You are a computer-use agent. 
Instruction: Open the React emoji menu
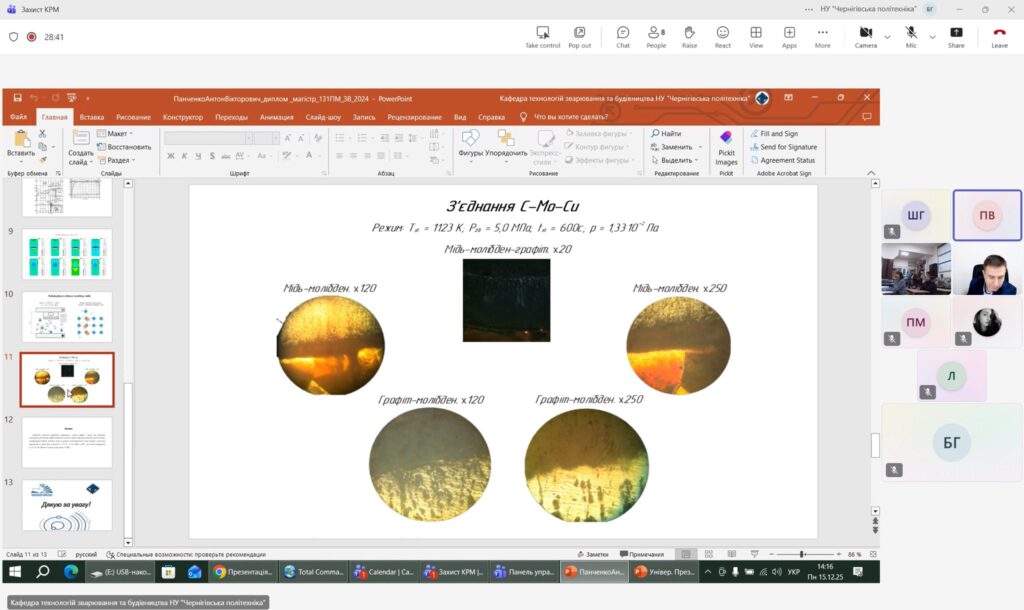point(722,37)
